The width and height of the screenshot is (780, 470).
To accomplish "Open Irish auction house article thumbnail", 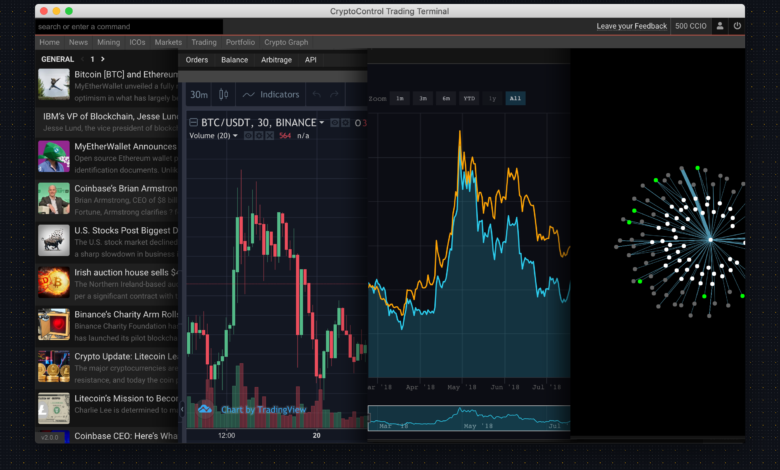I will pyautogui.click(x=54, y=282).
